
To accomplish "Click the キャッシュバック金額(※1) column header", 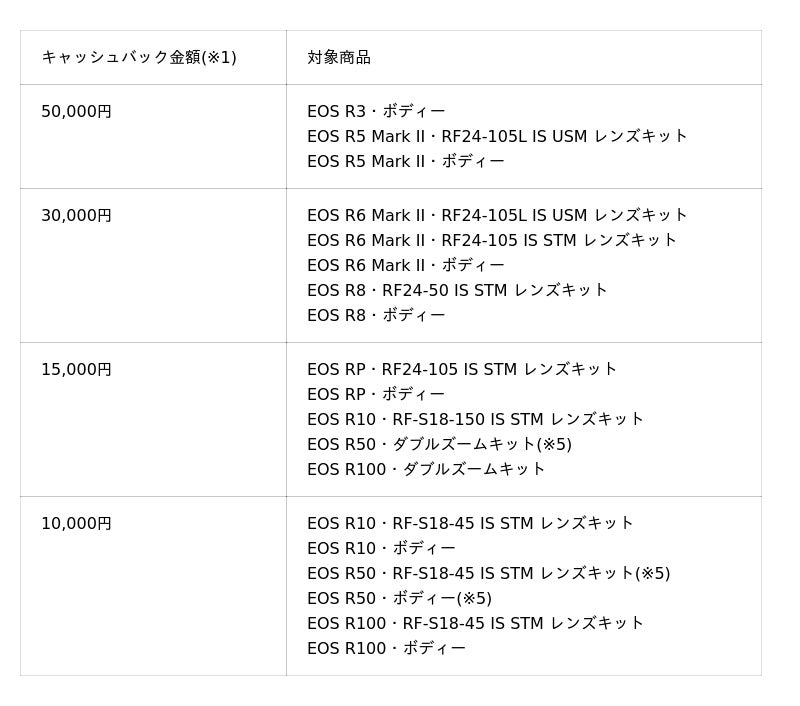I will click(x=139, y=57).
